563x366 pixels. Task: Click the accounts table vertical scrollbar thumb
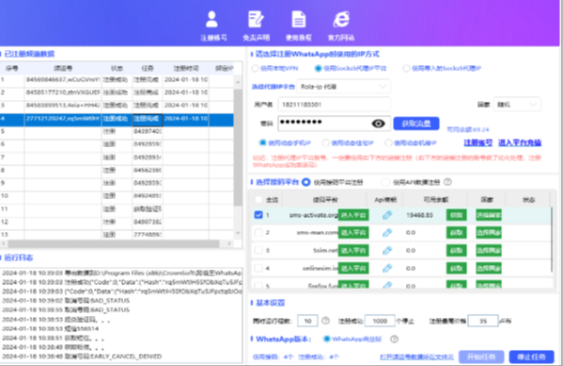tap(238, 147)
